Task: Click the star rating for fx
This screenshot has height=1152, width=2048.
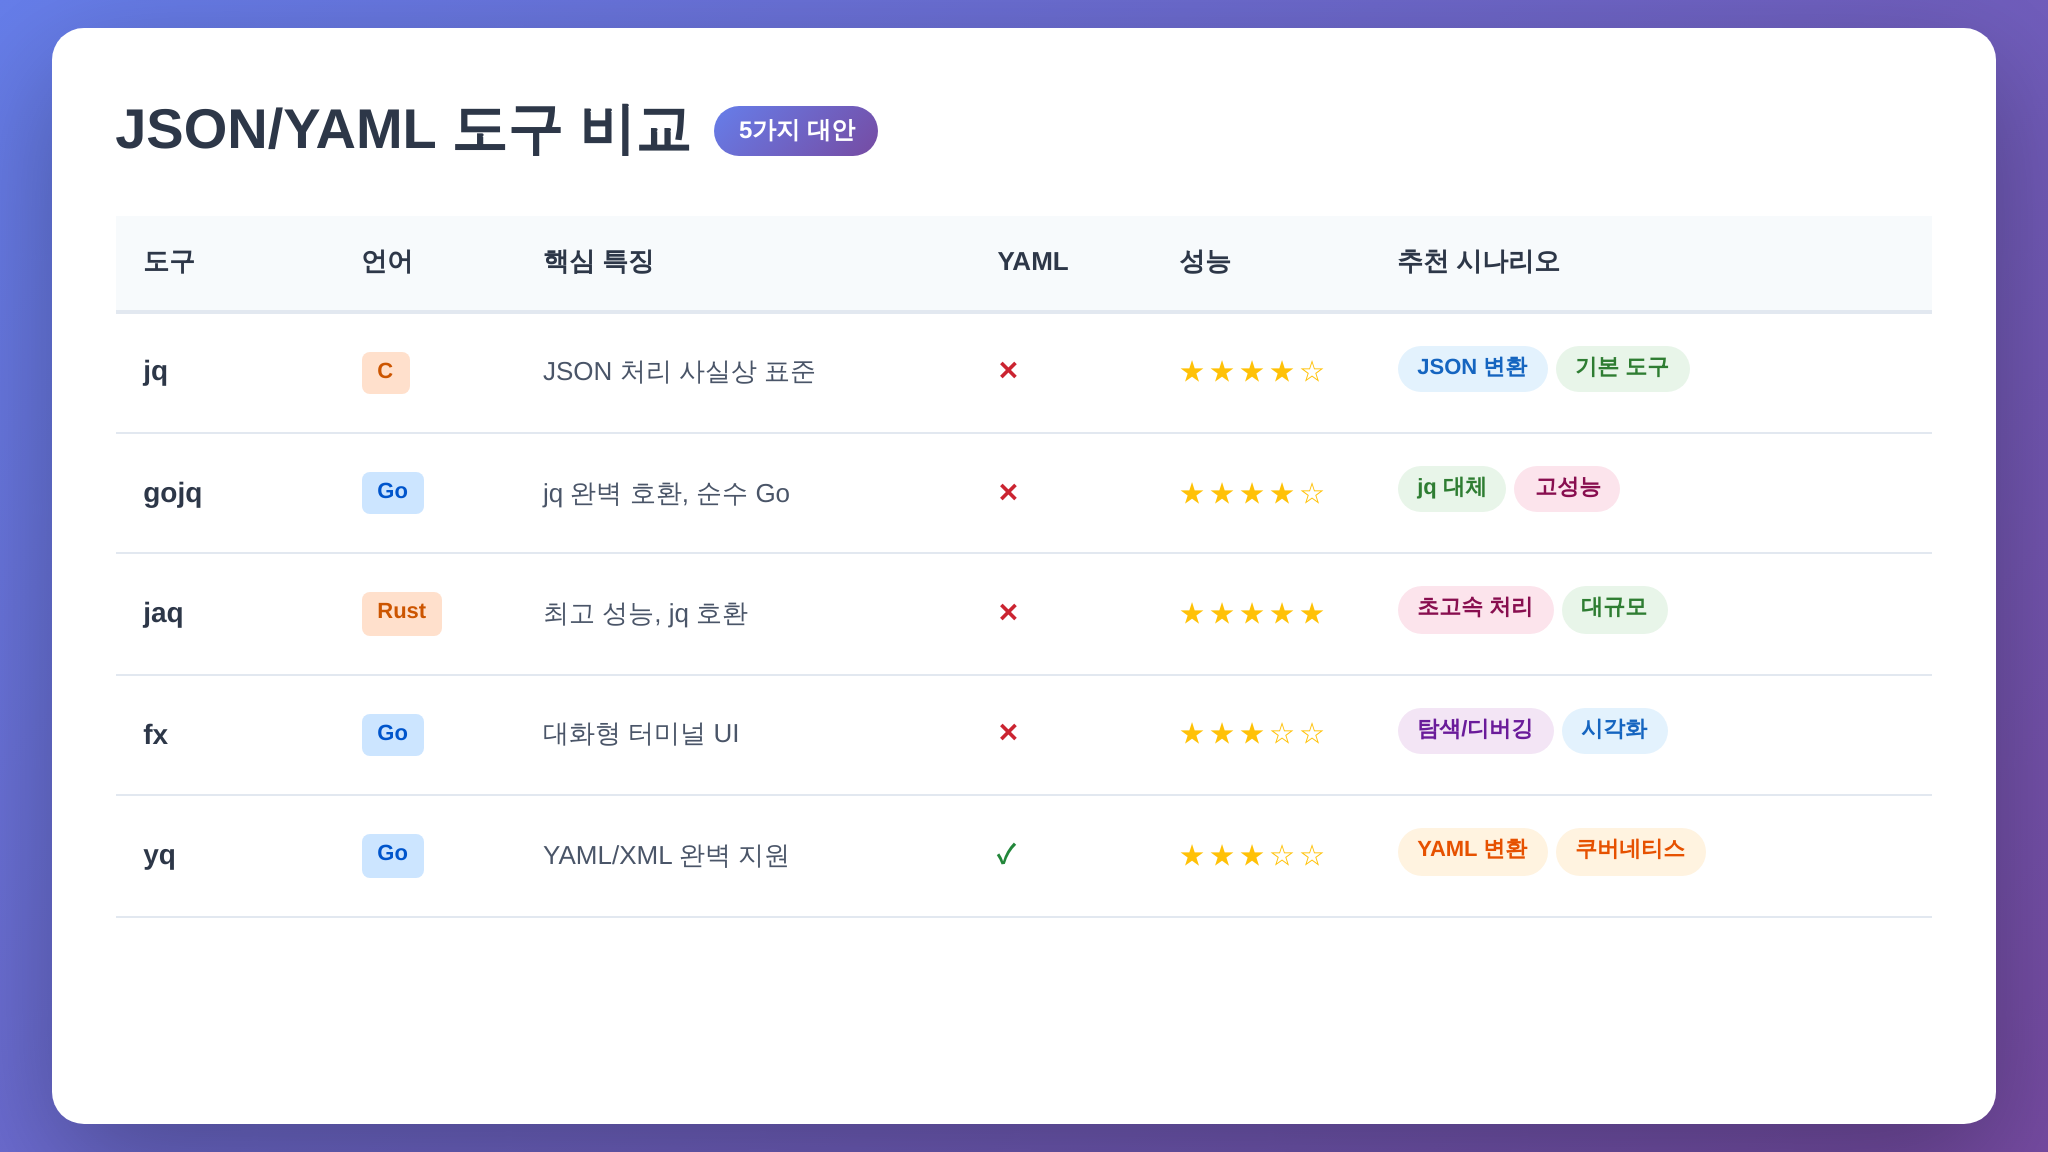Action: (x=1252, y=734)
